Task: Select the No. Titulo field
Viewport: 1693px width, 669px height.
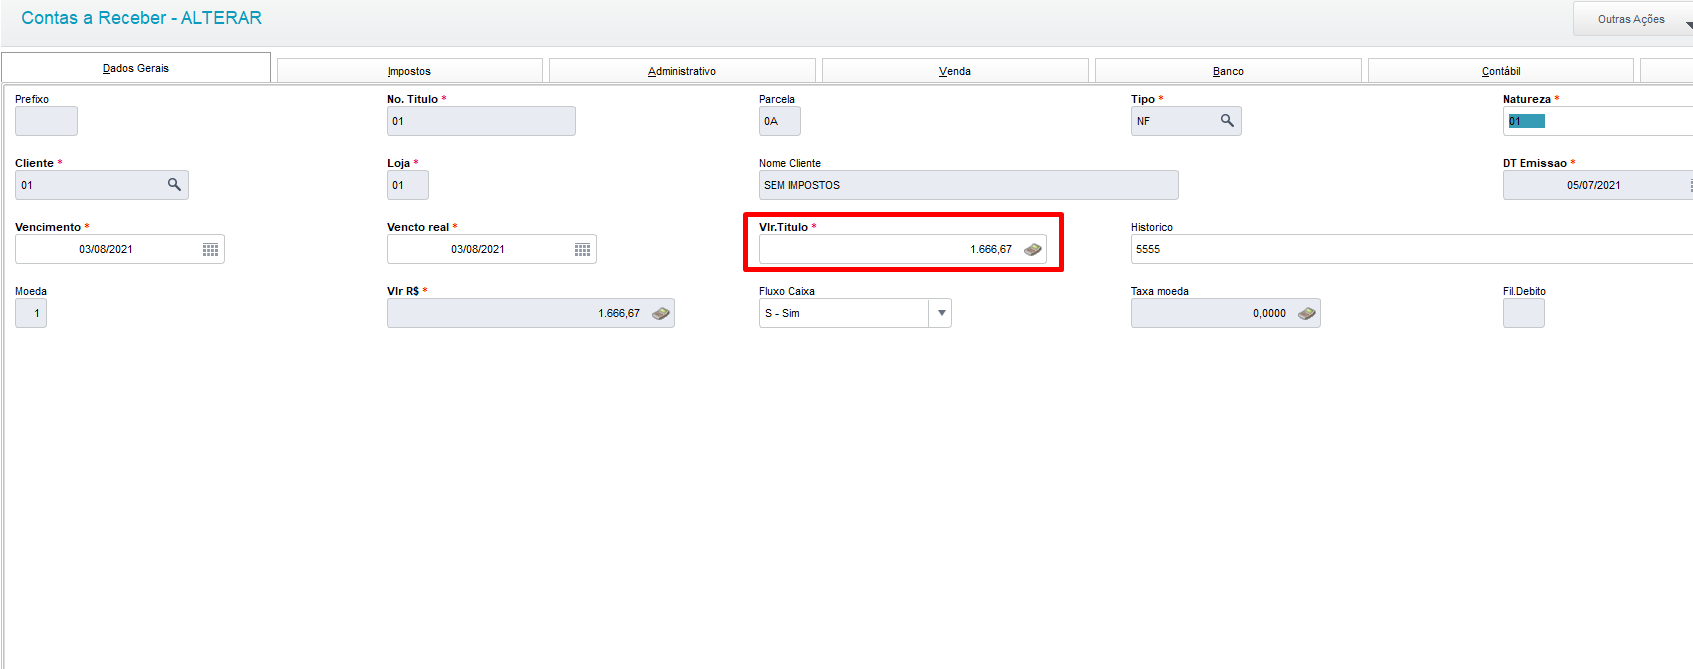Action: click(481, 121)
